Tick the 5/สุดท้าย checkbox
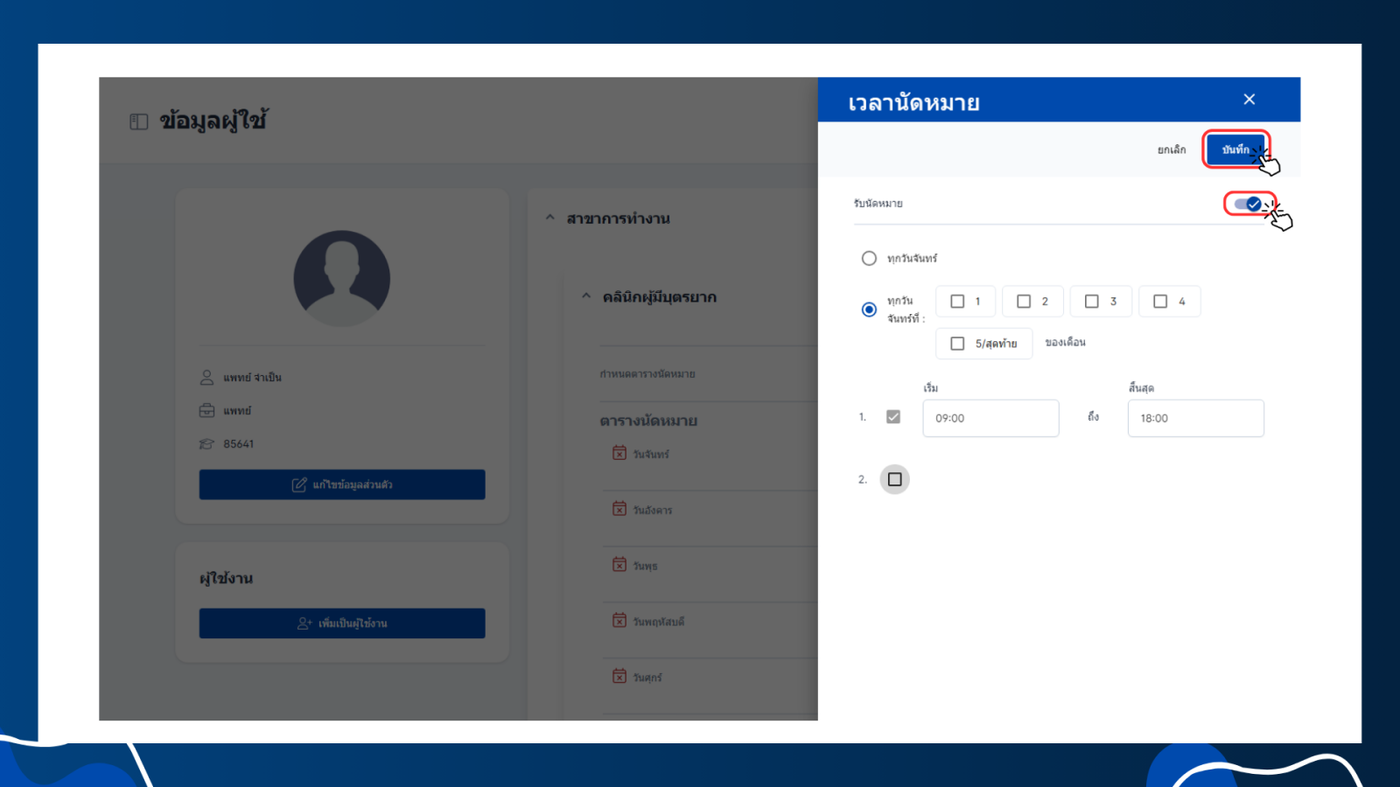The height and width of the screenshot is (787, 1400). pos(957,344)
